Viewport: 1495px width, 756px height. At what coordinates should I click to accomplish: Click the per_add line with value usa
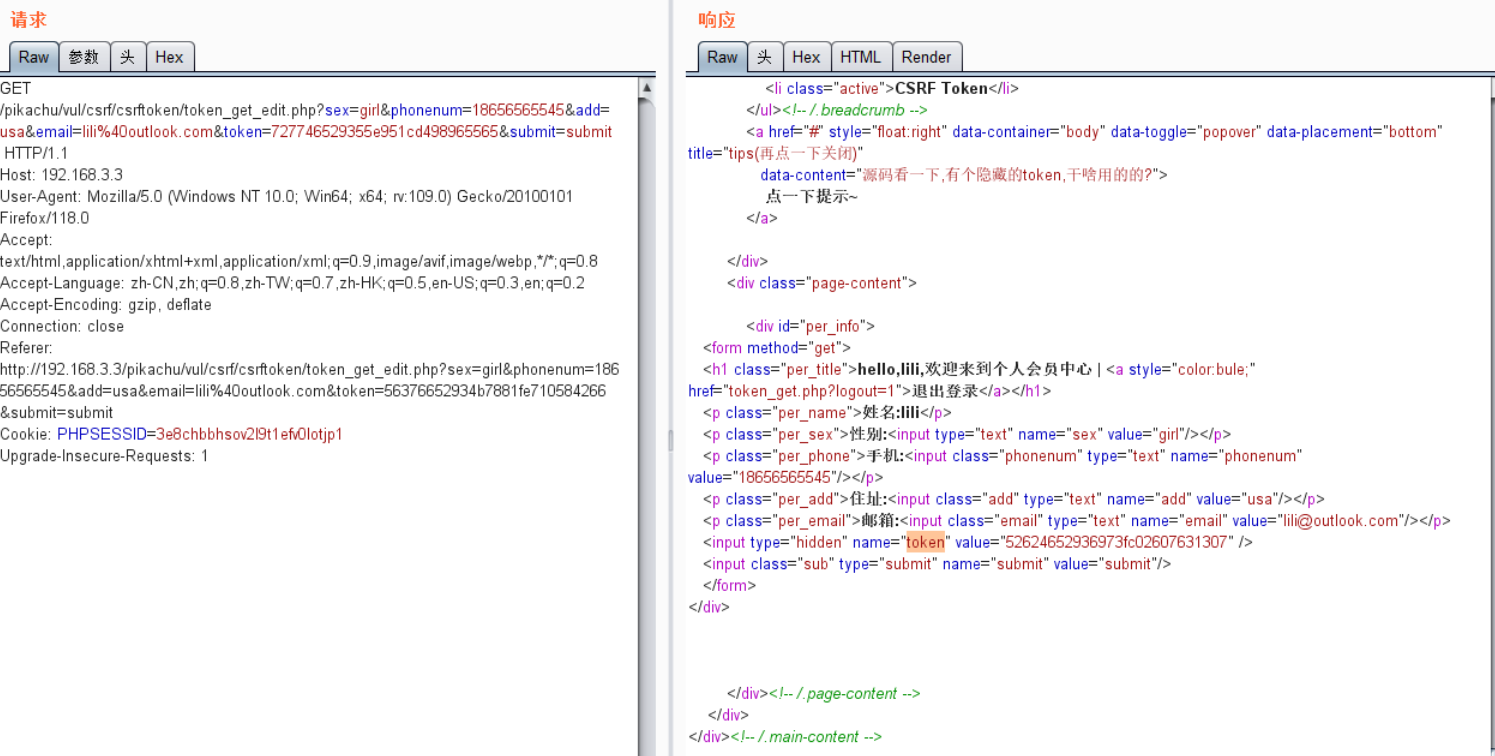(1014, 499)
